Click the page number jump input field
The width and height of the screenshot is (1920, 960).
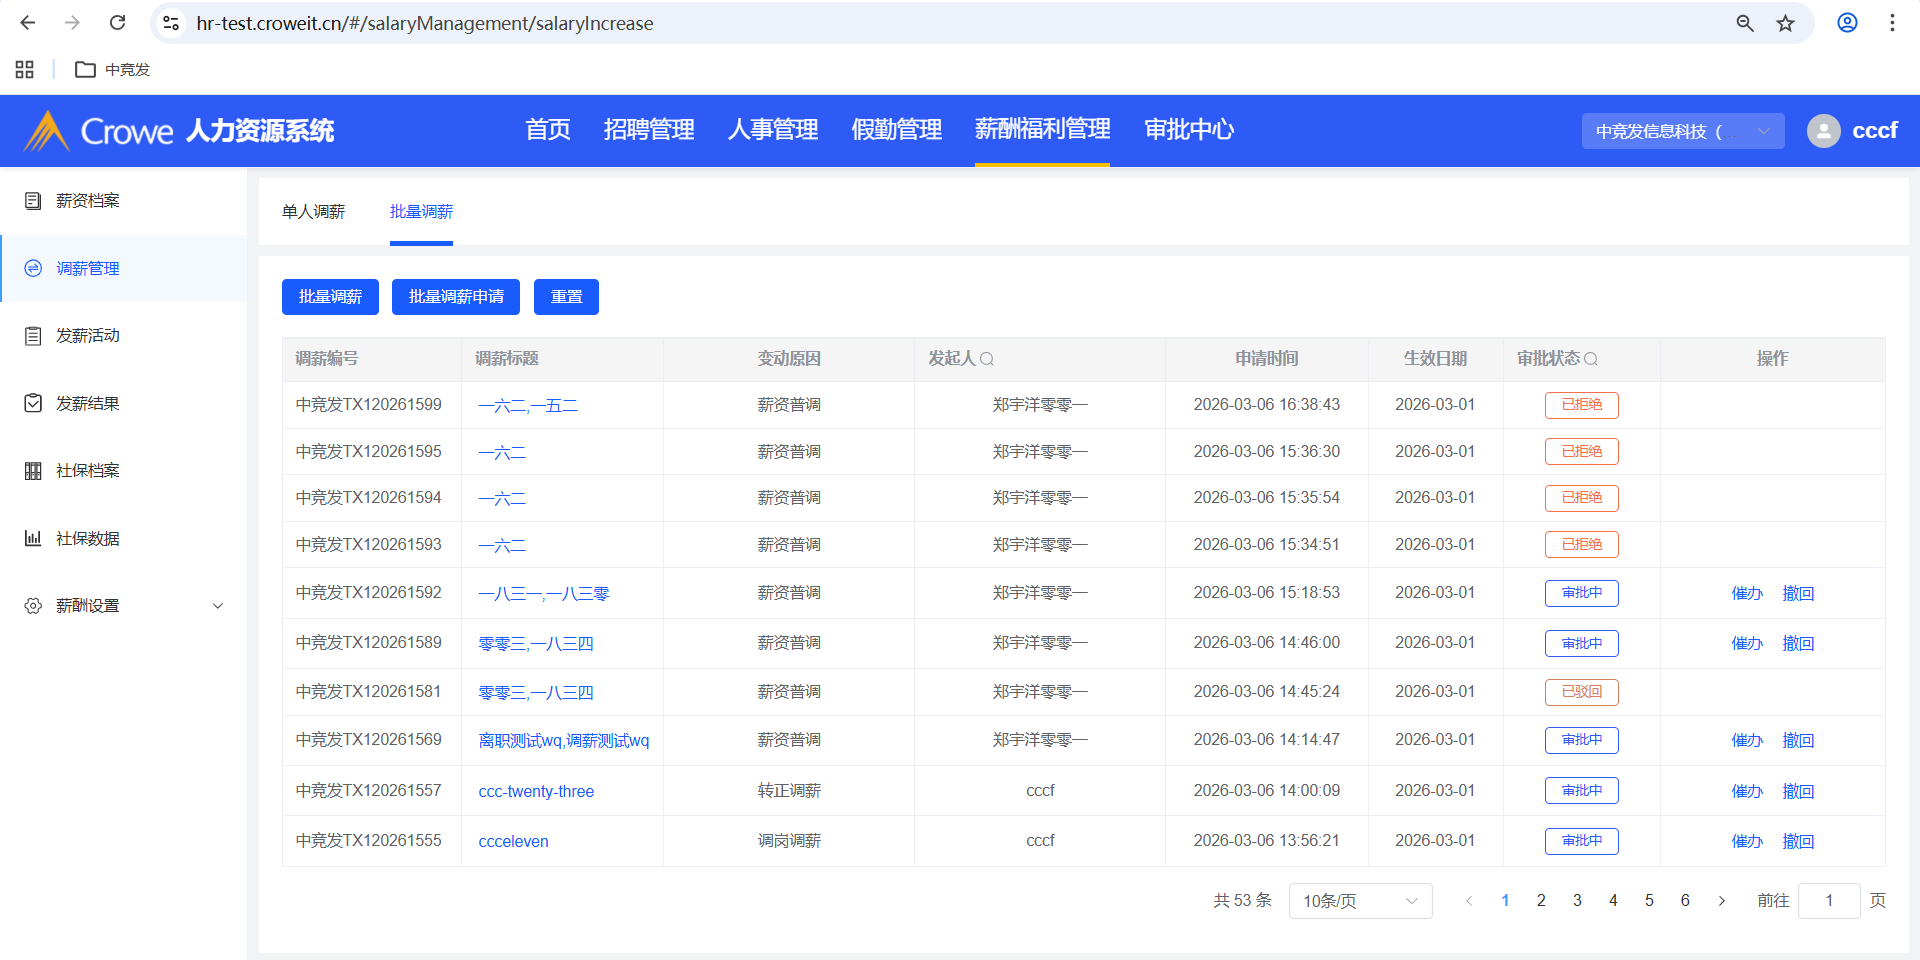(x=1828, y=901)
